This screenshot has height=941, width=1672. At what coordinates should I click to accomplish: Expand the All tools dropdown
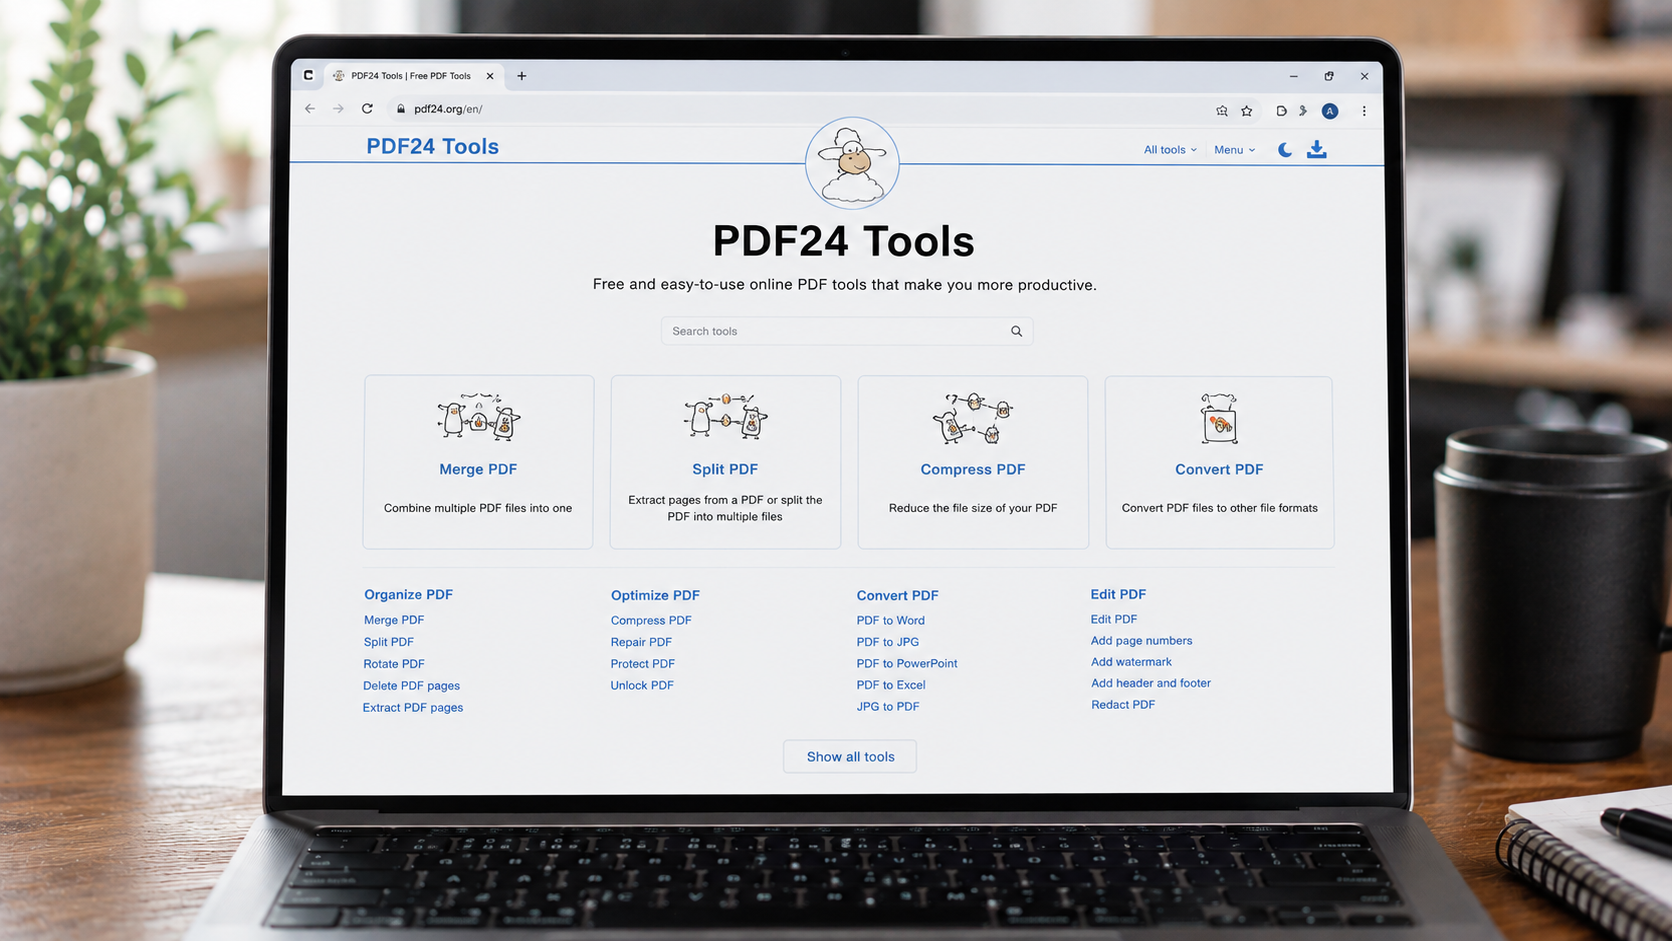click(x=1170, y=150)
